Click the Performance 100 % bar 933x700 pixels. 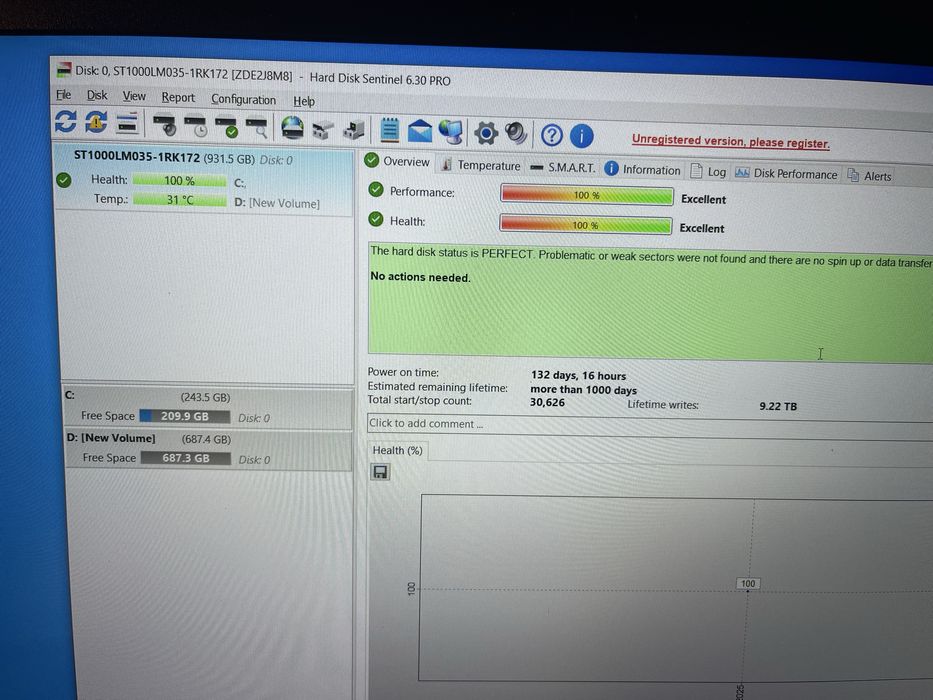click(587, 195)
